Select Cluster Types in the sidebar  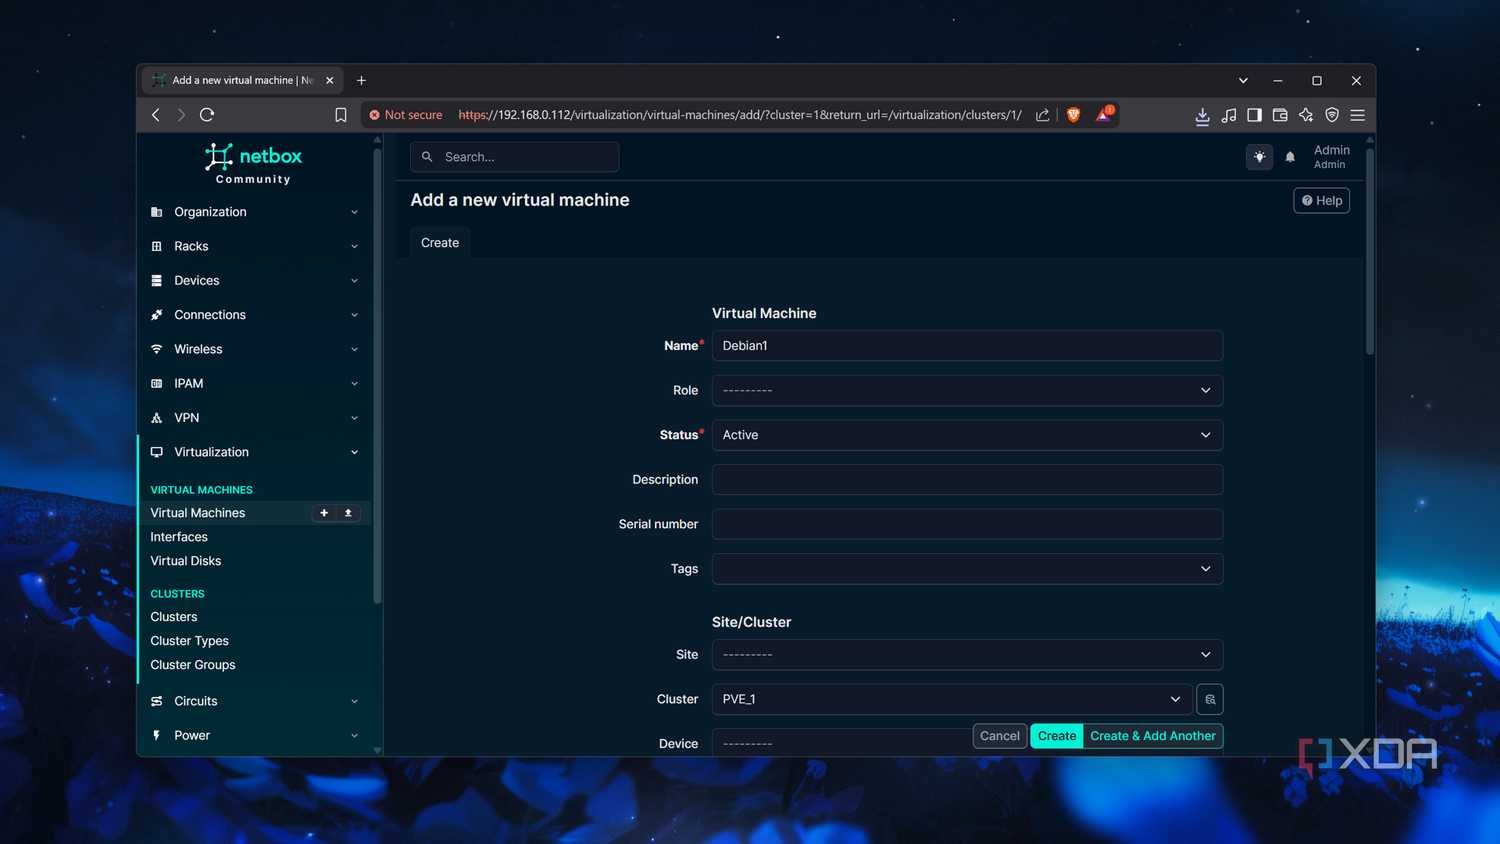click(189, 640)
